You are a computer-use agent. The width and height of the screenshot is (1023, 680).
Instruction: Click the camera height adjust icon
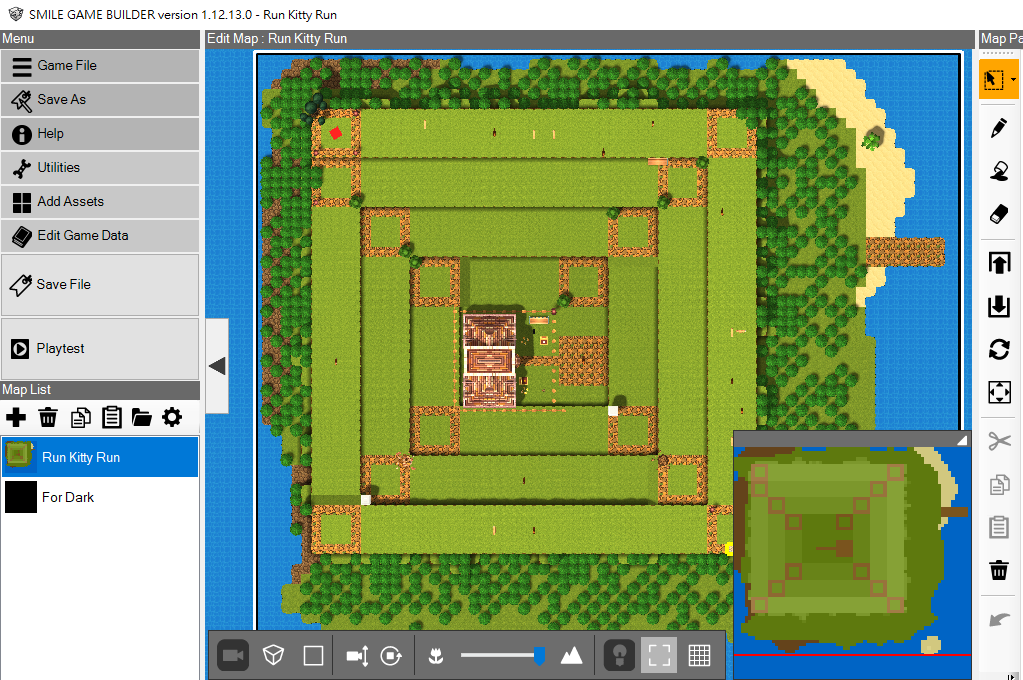click(358, 655)
